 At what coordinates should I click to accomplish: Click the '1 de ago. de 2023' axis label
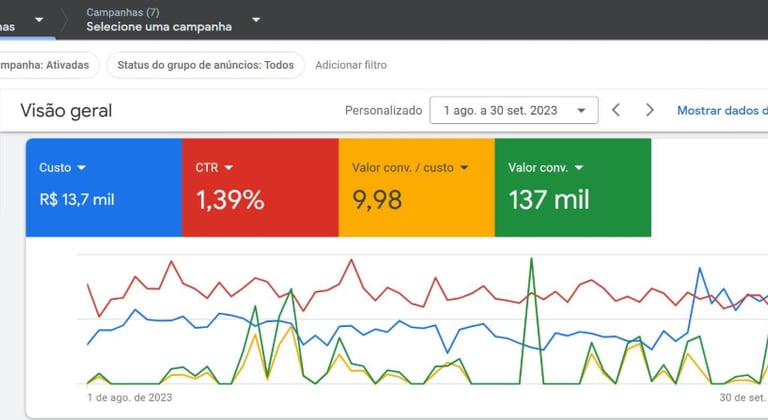click(130, 397)
